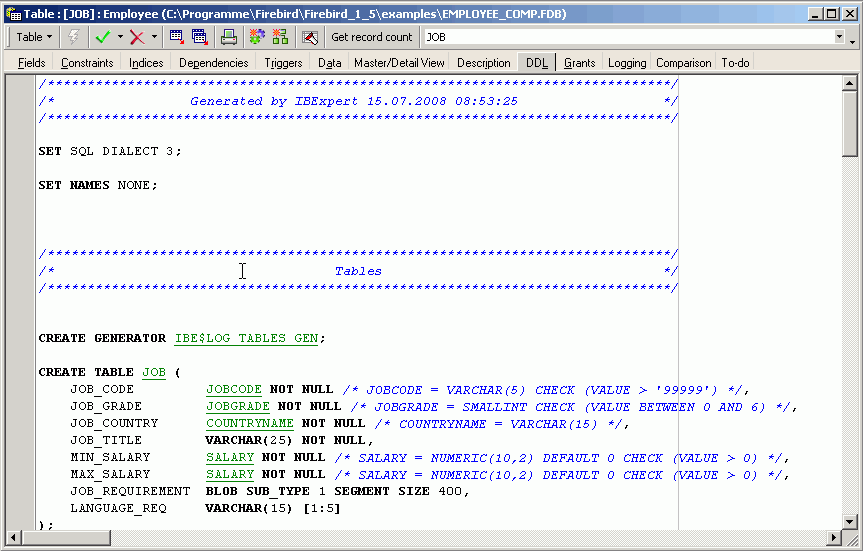Click the 'SET SQL DIALECT 3;' line
This screenshot has width=863, height=551.
110,151
